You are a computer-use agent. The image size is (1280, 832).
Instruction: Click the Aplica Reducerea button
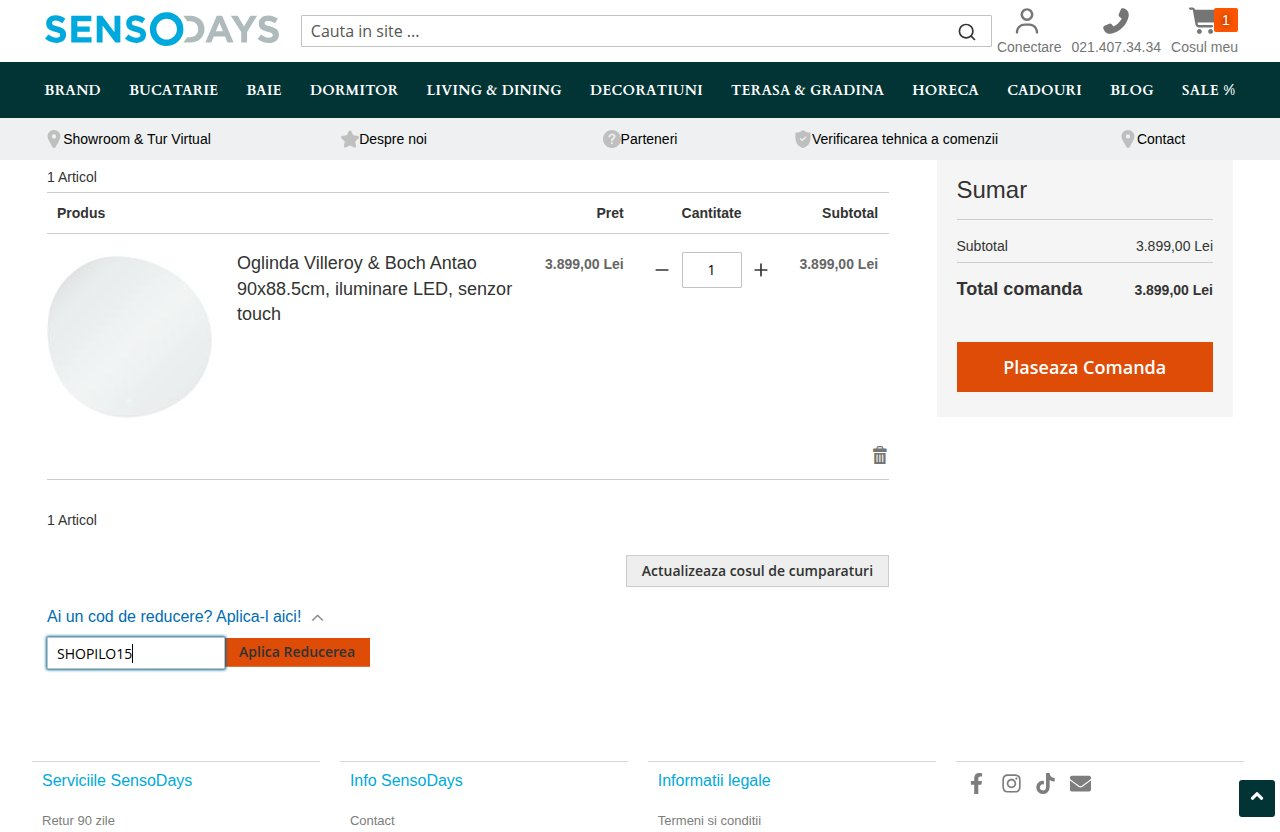297,652
